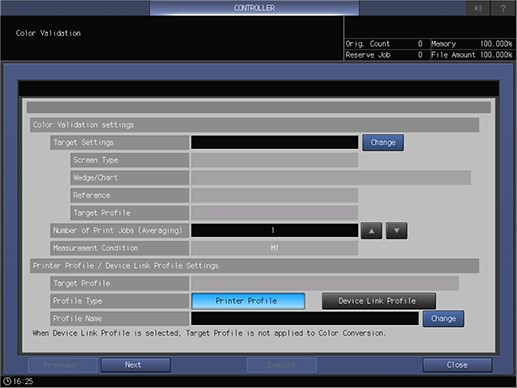The height and width of the screenshot is (388, 517).
Task: Click the clock icon in status bar
Action: [x=7, y=381]
